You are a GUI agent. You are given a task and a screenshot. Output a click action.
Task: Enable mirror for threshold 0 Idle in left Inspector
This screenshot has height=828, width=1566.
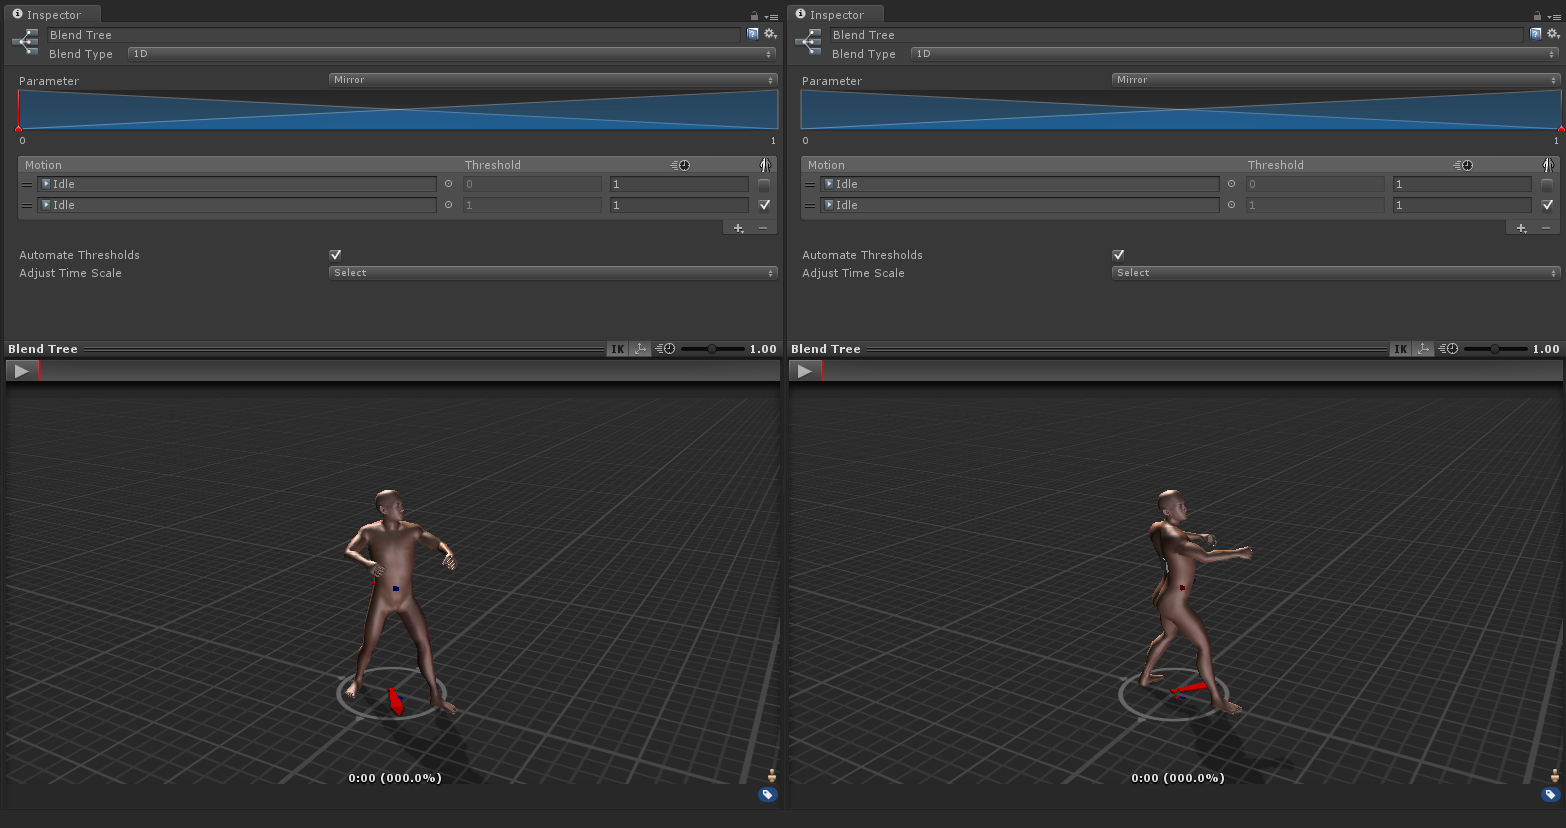[764, 185]
